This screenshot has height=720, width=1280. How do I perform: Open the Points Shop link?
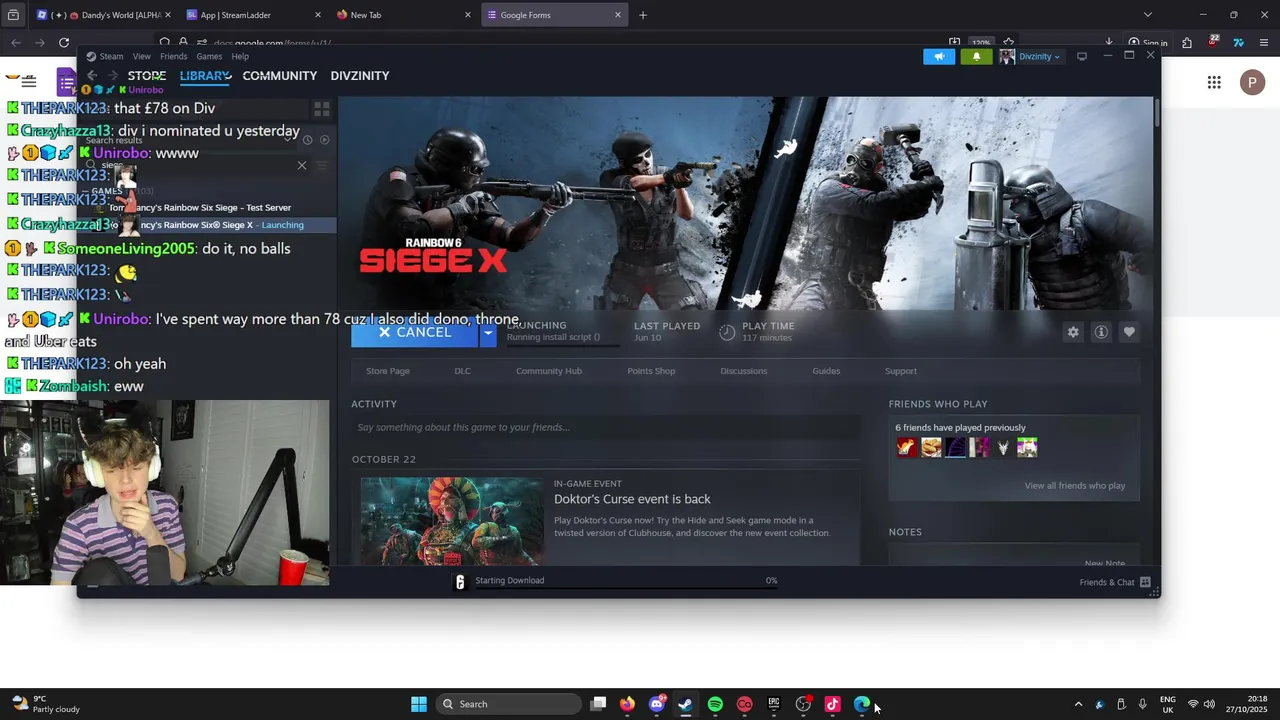pos(651,371)
